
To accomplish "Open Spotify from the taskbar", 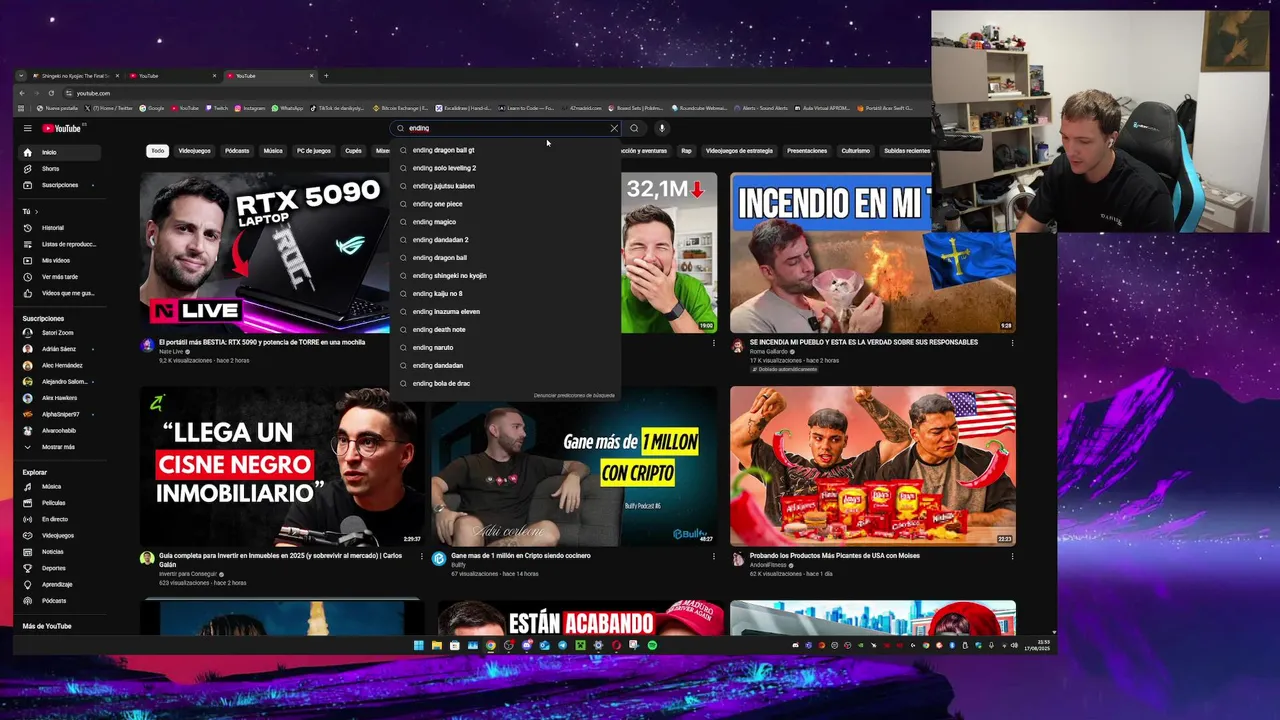I will click(652, 646).
